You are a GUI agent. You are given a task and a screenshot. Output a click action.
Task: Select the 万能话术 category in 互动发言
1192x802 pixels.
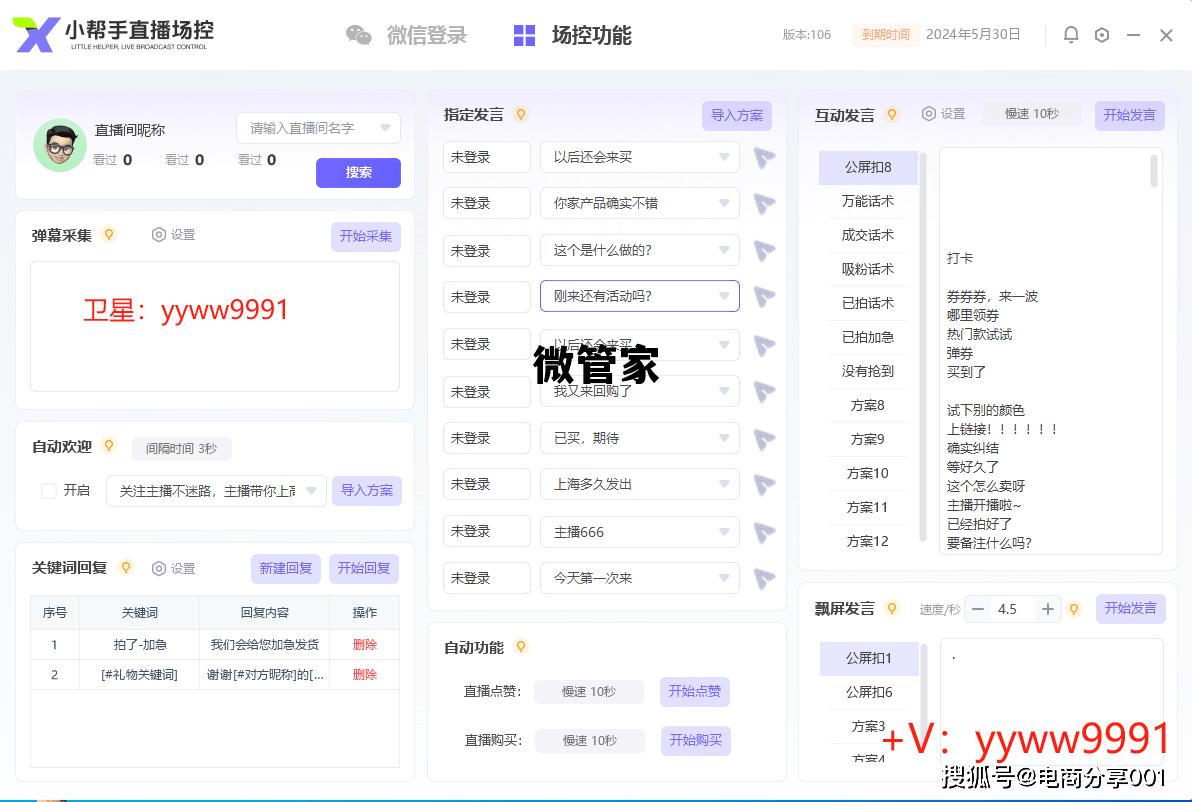coord(867,200)
